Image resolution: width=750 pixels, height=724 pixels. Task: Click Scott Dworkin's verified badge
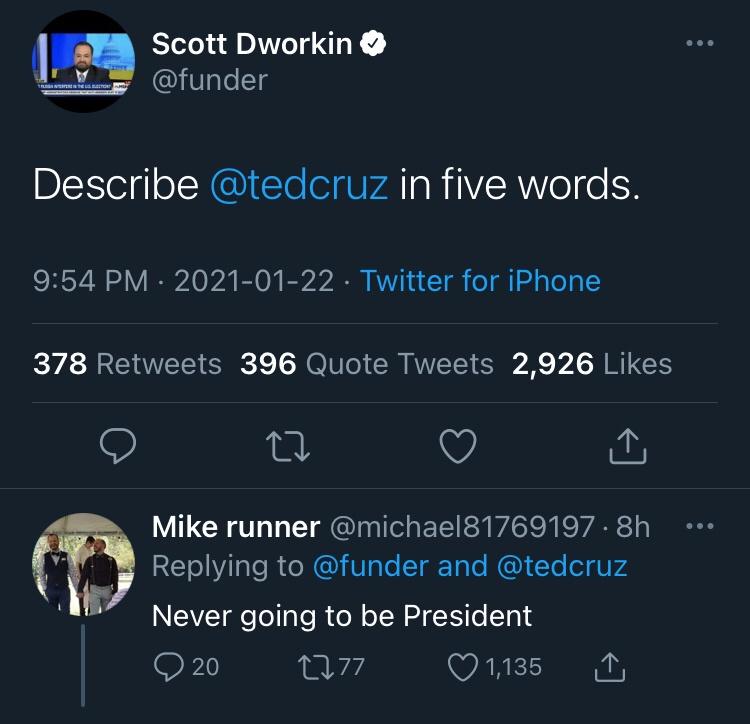[x=373, y=44]
